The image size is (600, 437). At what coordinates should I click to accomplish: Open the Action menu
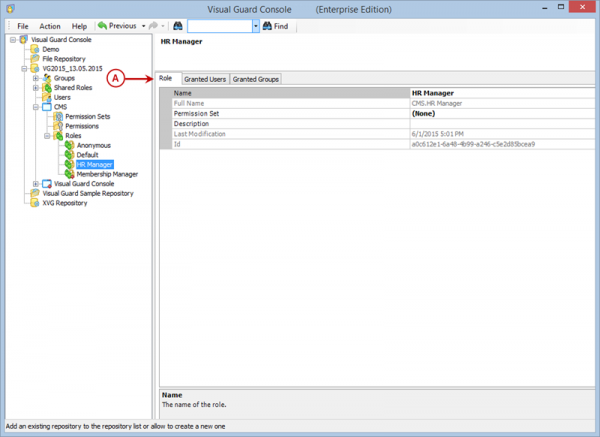[x=50, y=26]
